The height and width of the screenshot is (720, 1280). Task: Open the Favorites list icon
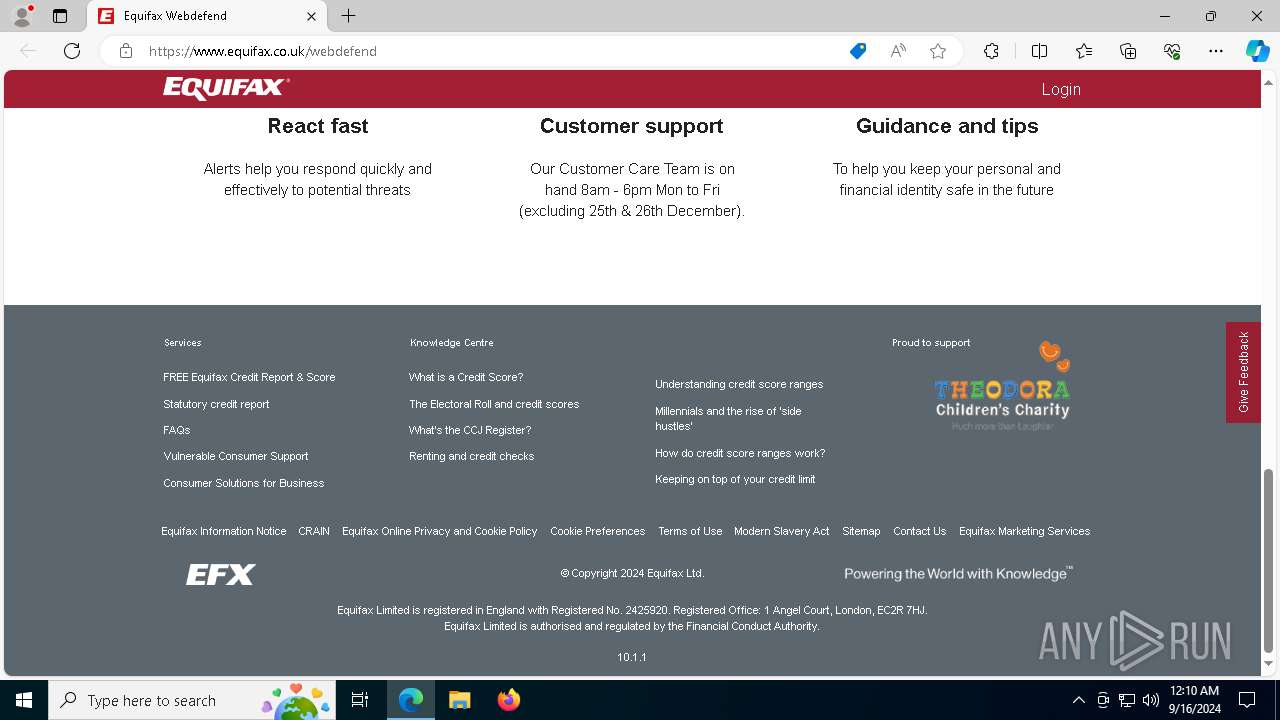coord(1084,51)
